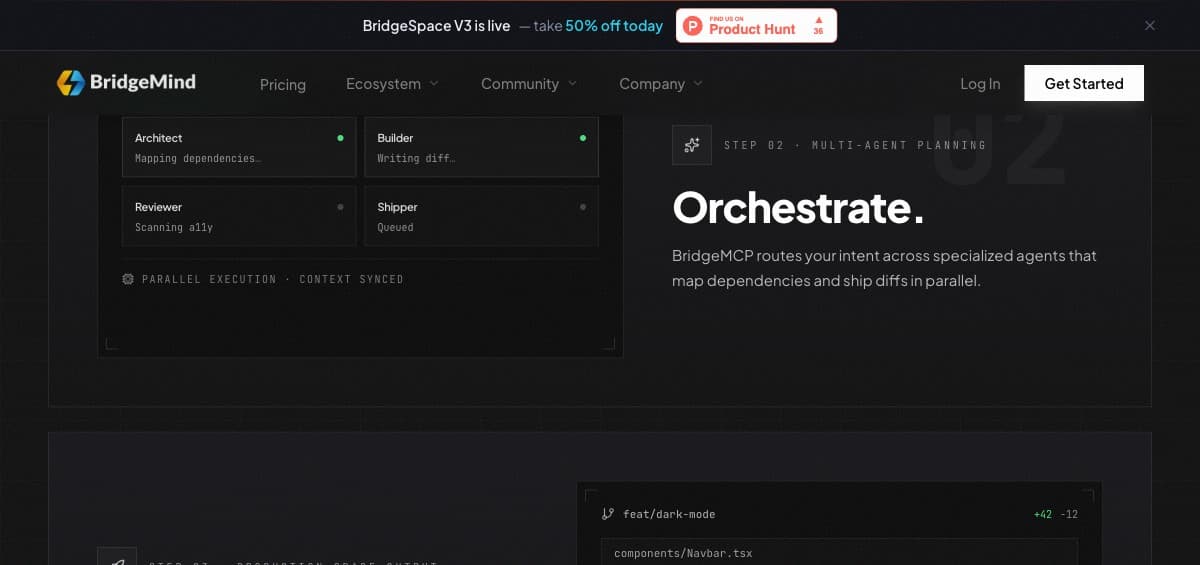Open the Pricing page

point(283,84)
